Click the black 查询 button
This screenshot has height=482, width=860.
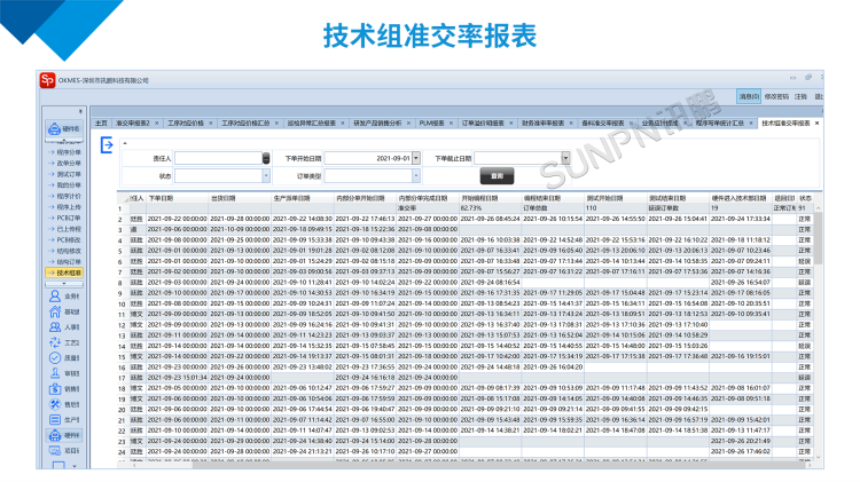[493, 175]
